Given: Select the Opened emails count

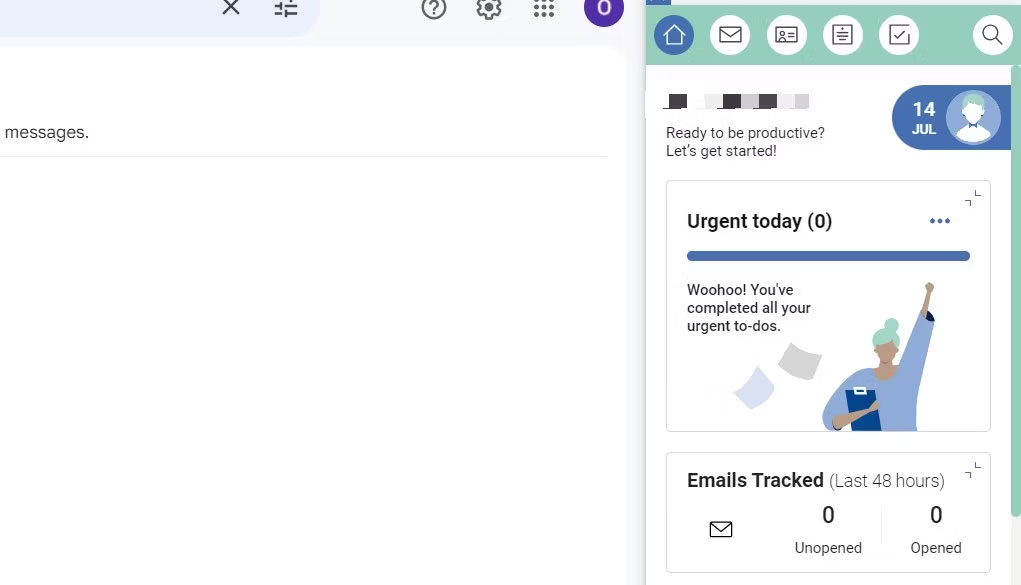Looking at the screenshot, I should (x=935, y=515).
